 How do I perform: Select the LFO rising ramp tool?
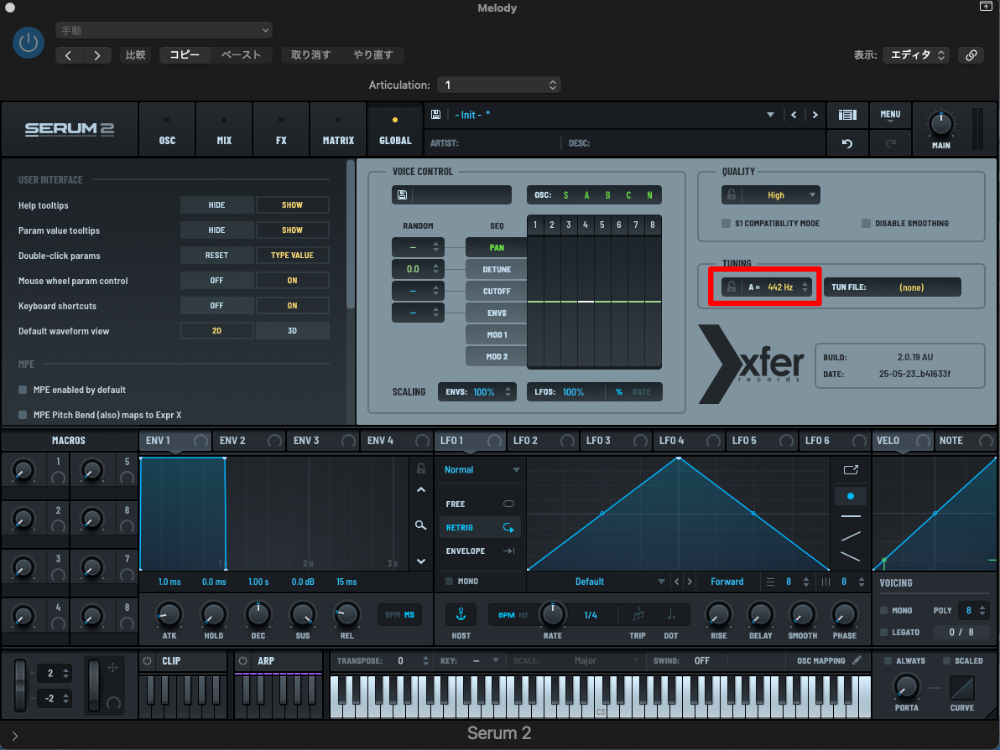point(850,536)
